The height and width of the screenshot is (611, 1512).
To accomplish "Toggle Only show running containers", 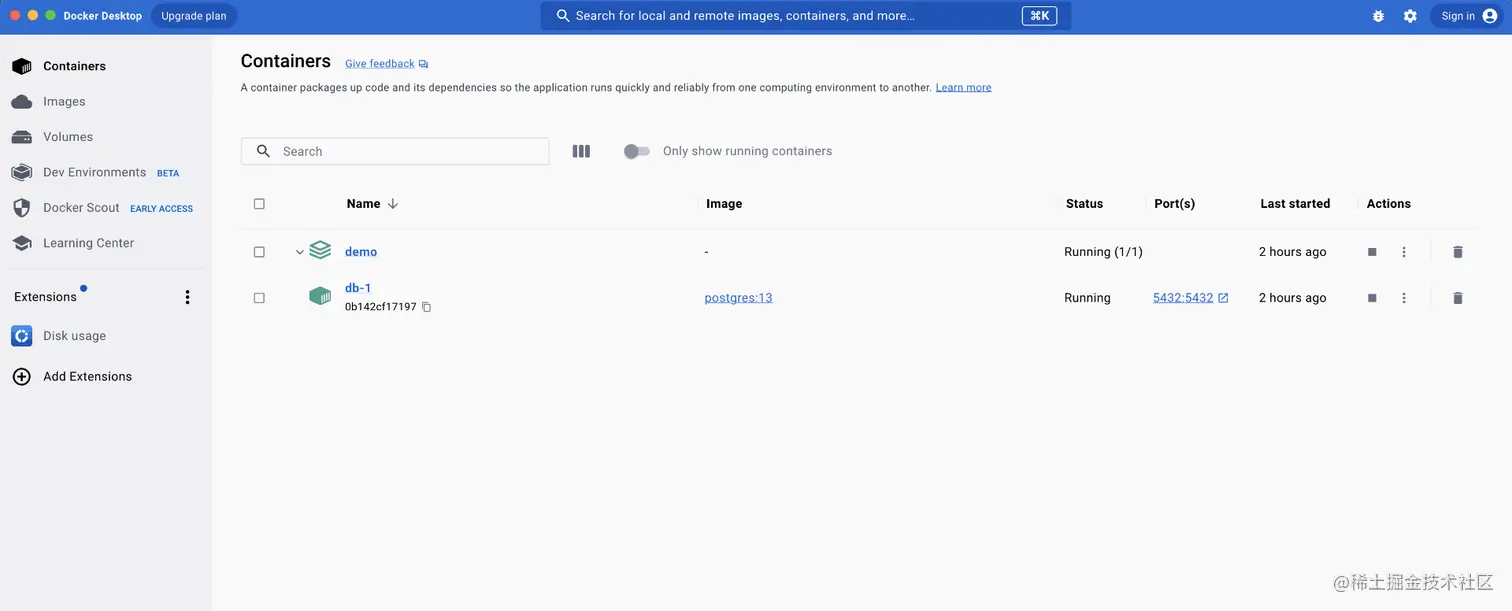I will click(x=636, y=151).
